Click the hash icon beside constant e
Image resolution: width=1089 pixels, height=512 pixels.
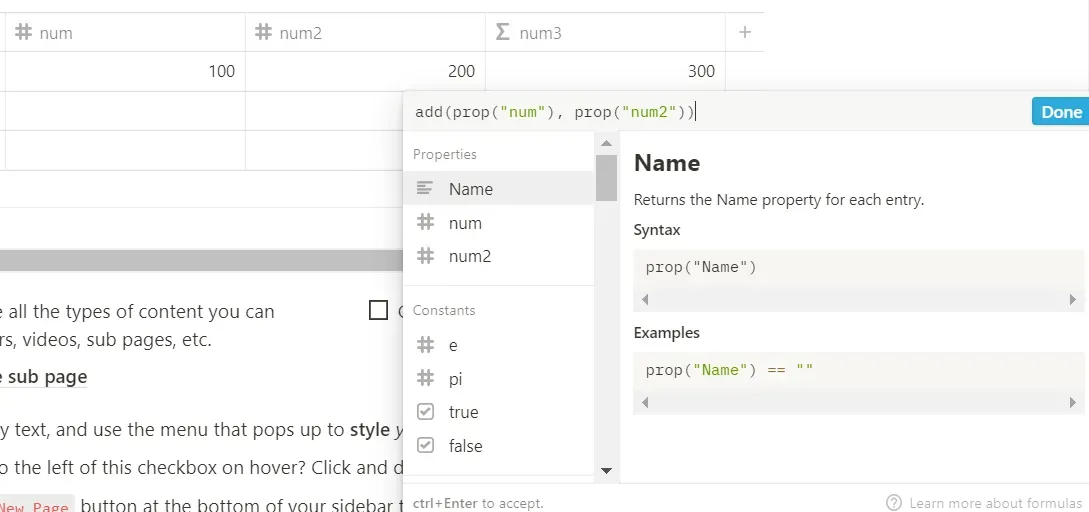click(x=425, y=345)
